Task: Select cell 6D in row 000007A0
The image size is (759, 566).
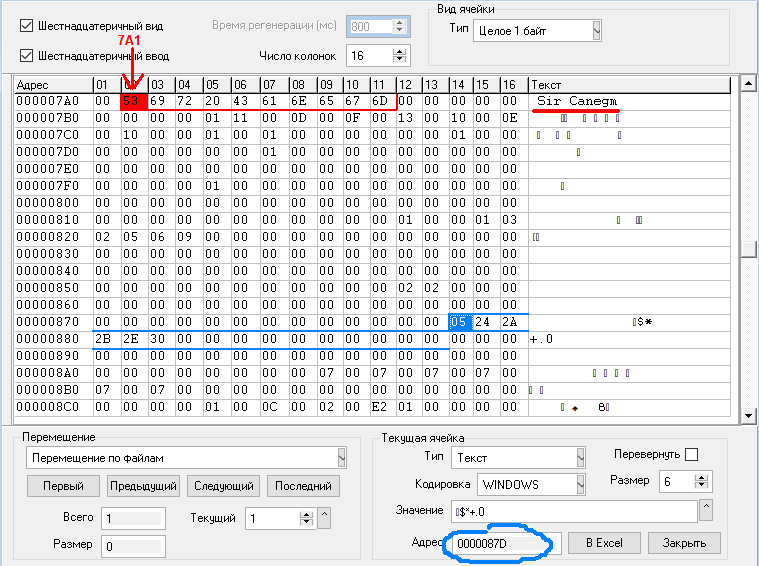Action: pyautogui.click(x=382, y=101)
